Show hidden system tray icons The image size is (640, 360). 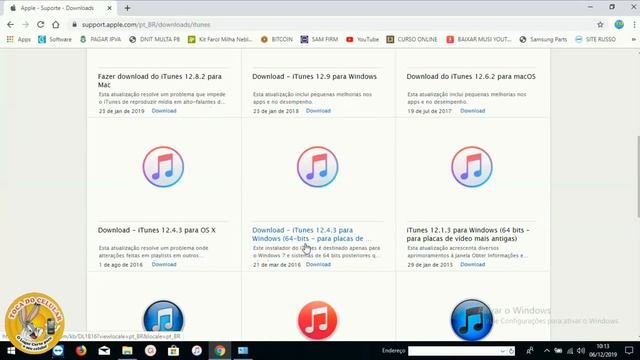[x=547, y=351]
